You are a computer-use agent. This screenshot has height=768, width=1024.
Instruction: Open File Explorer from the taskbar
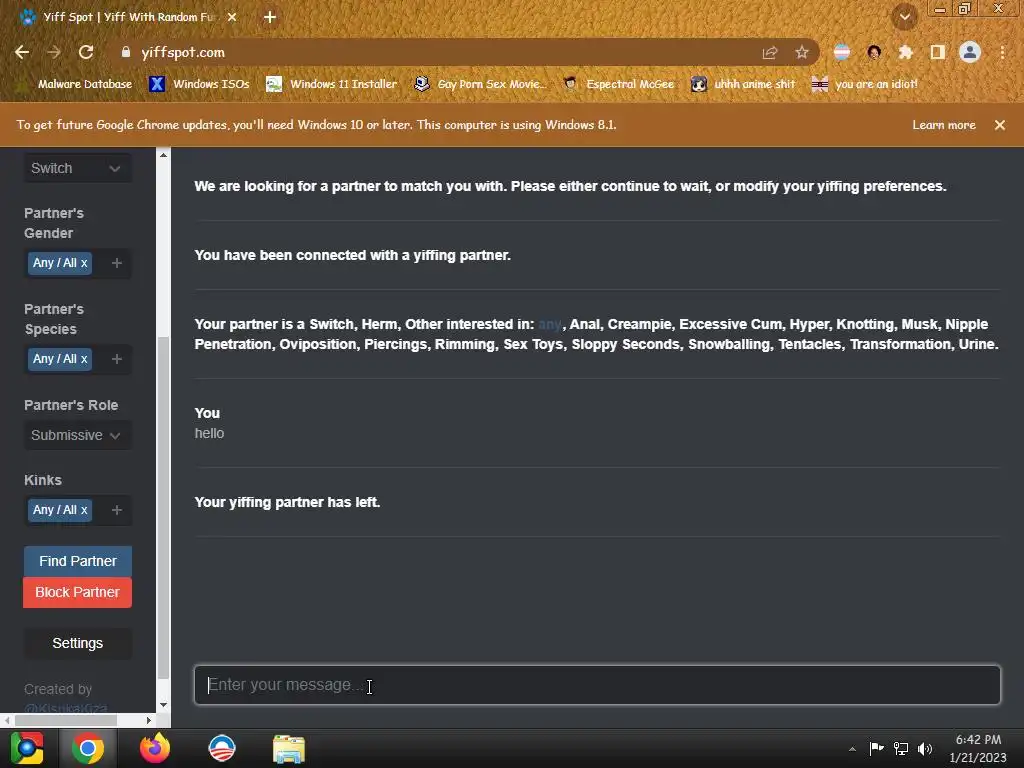pos(289,748)
